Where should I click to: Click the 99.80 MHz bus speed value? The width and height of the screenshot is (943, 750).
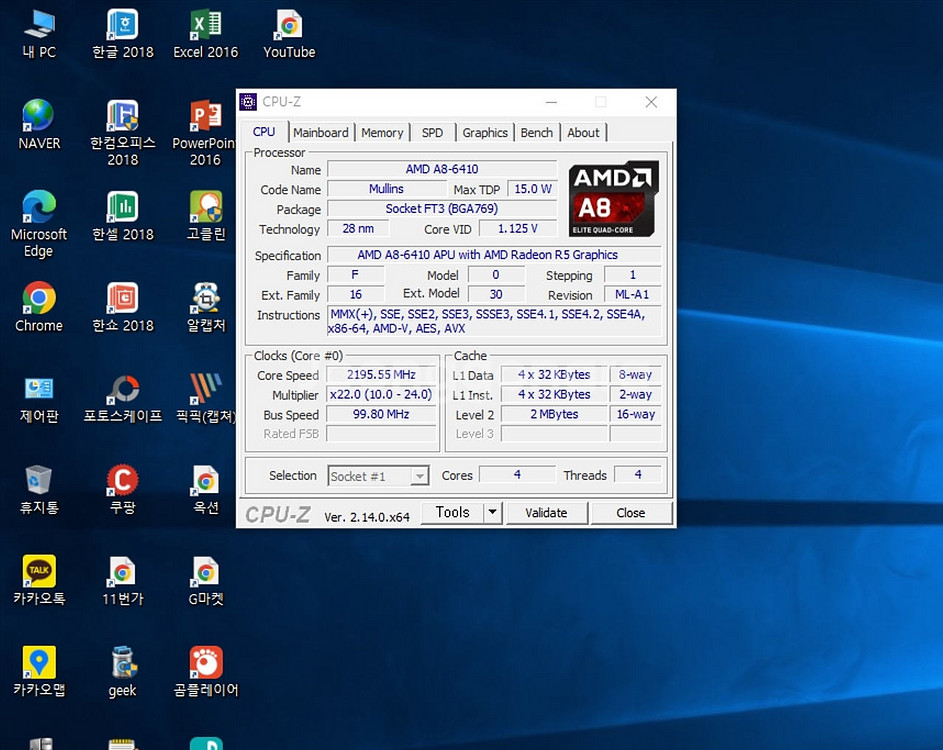click(x=381, y=414)
